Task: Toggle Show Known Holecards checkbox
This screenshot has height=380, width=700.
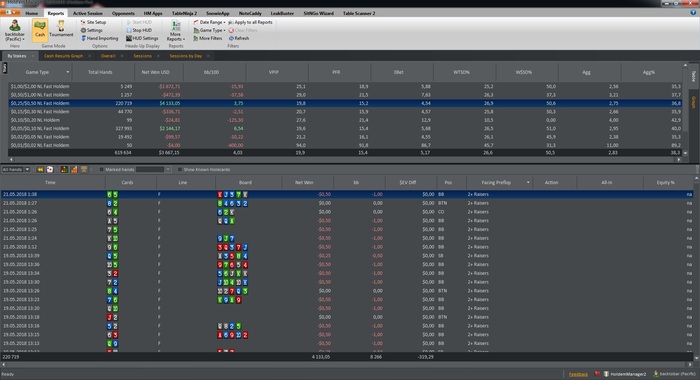Action: click(x=180, y=170)
